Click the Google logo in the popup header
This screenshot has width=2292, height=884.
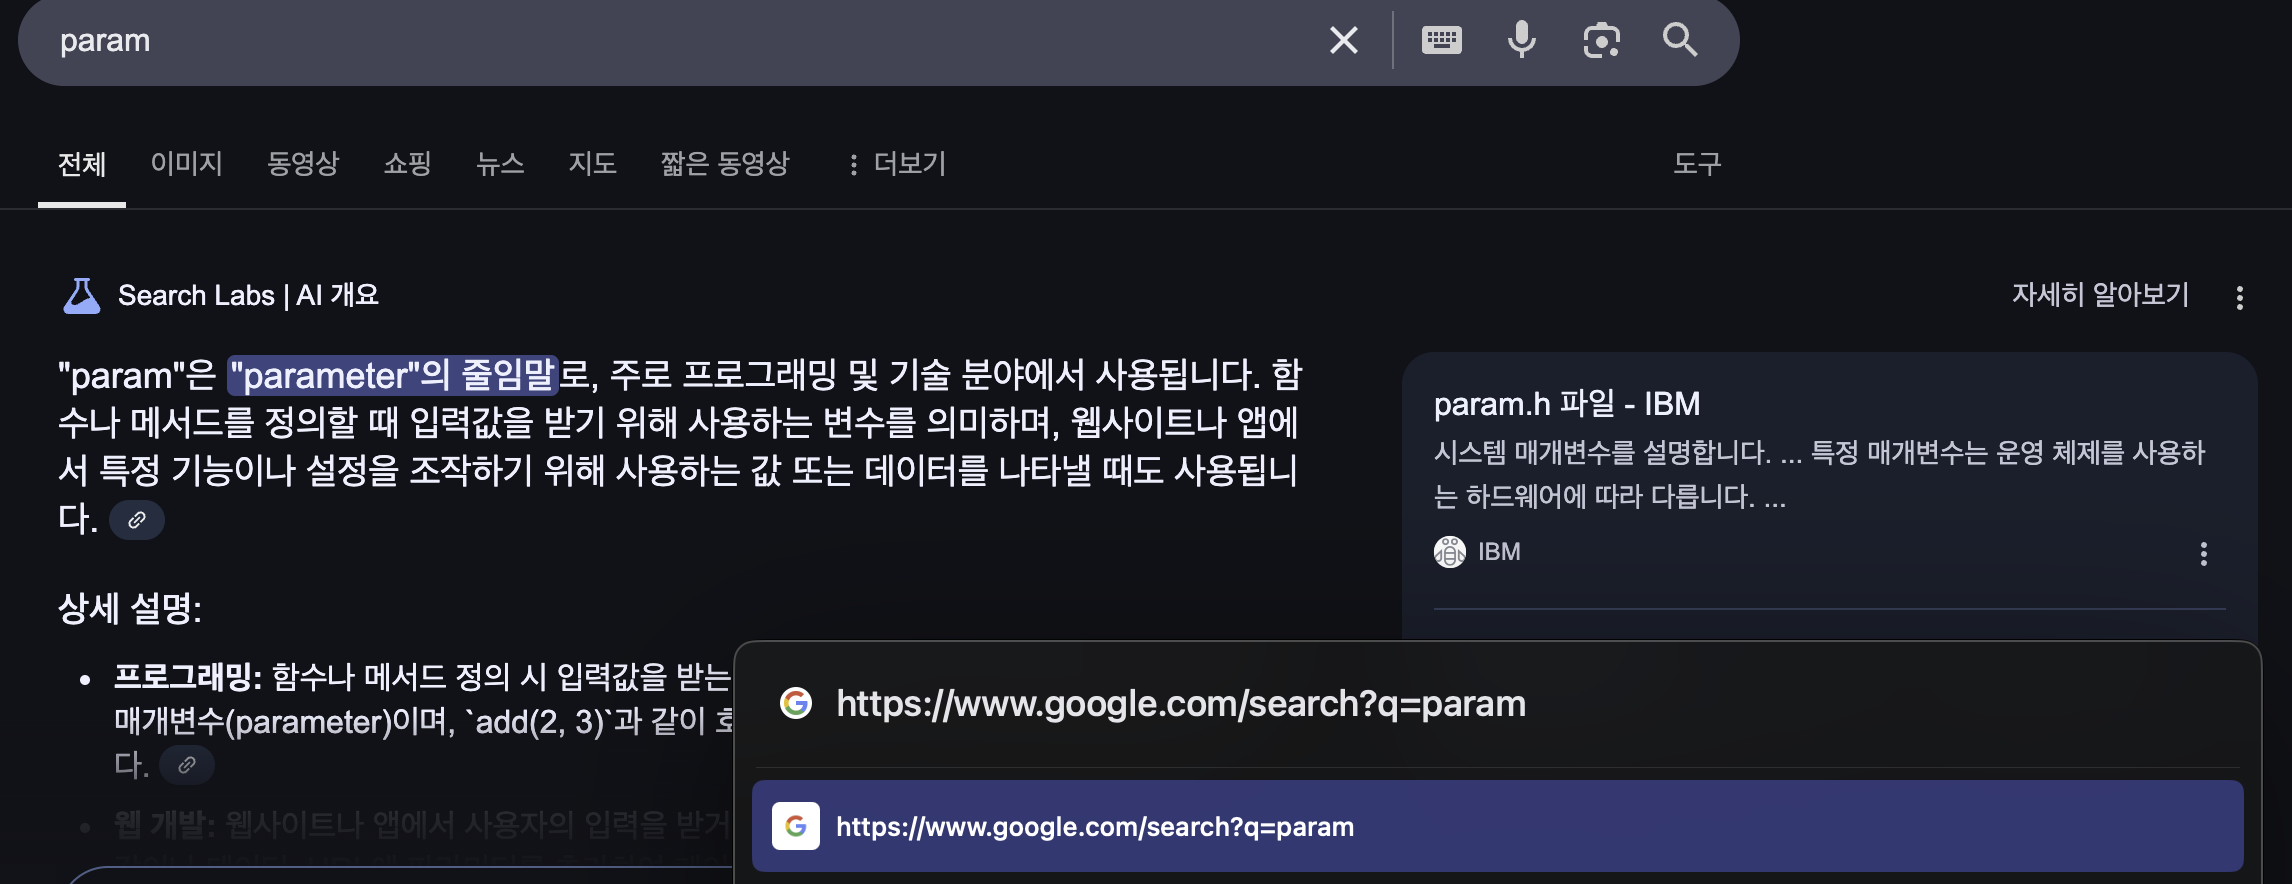coord(796,704)
